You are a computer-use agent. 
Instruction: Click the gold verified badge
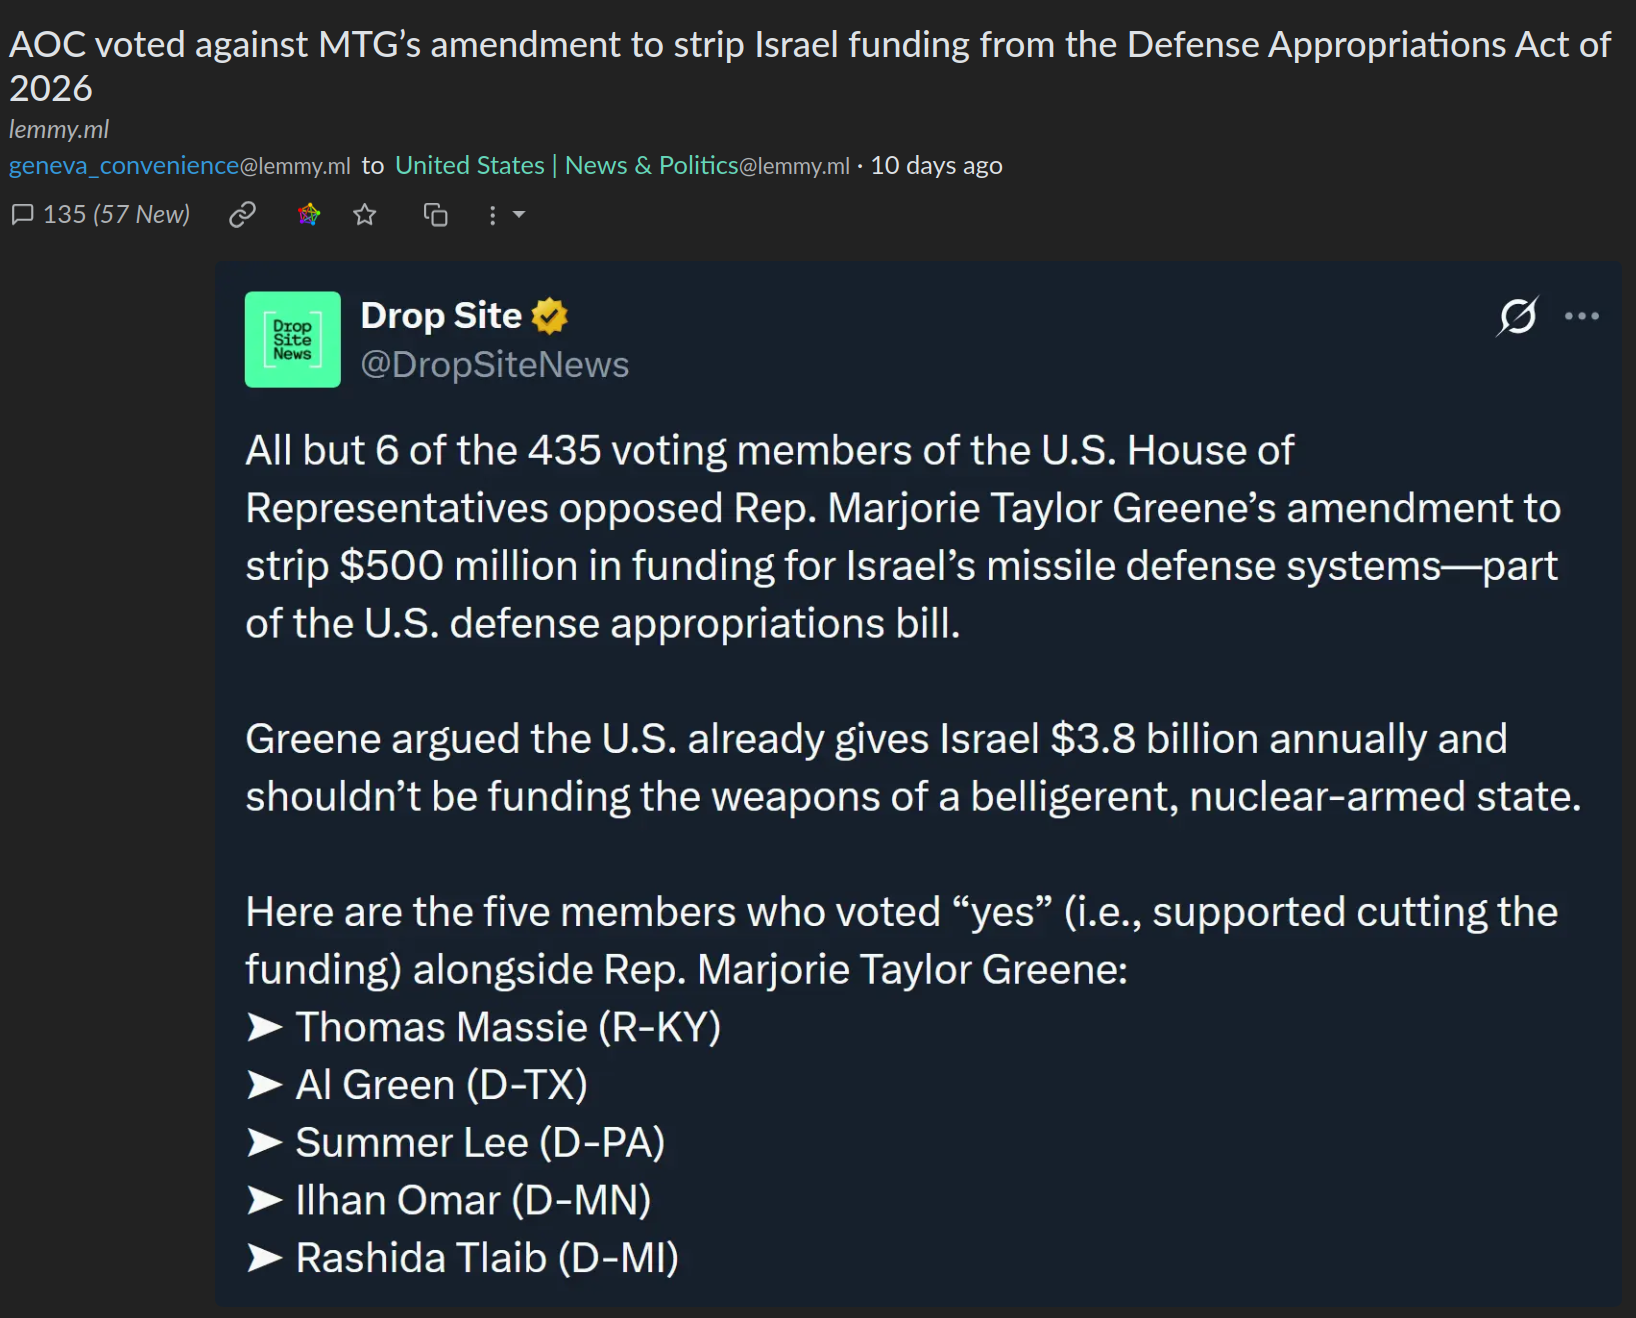click(550, 316)
